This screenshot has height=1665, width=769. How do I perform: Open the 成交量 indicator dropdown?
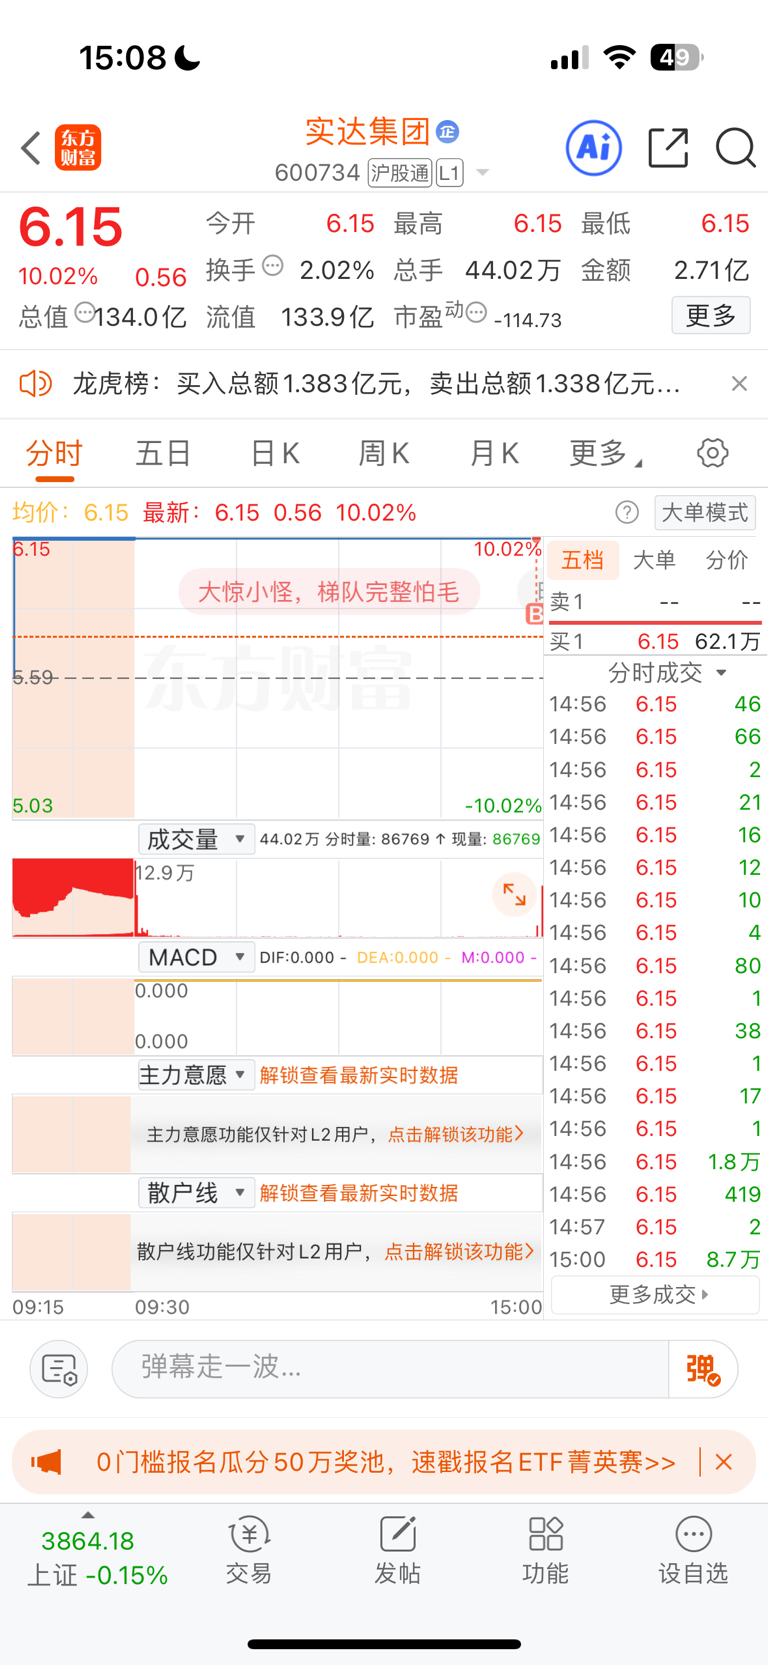click(x=196, y=839)
